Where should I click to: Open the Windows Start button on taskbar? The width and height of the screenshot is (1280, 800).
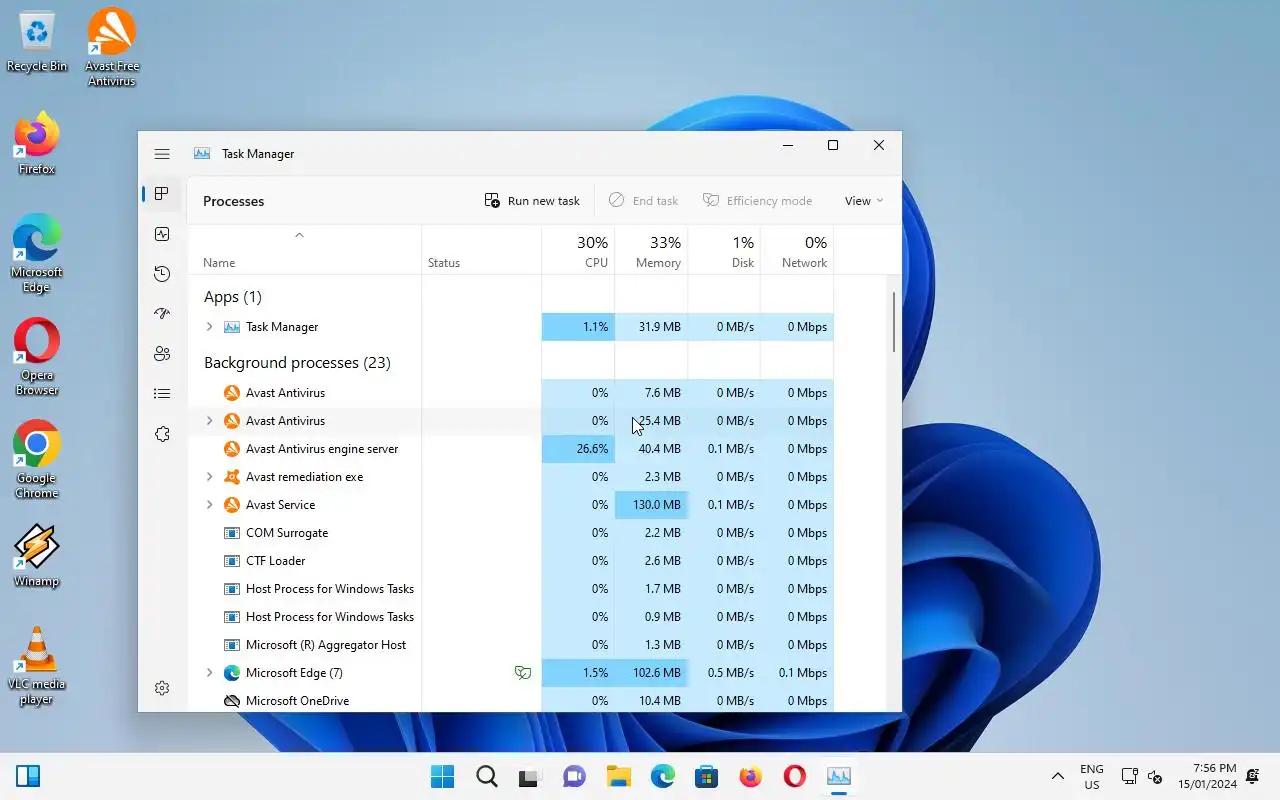[442, 776]
